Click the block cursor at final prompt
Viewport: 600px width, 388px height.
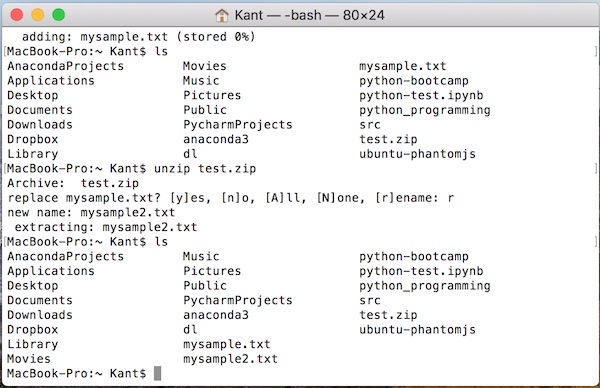click(157, 373)
